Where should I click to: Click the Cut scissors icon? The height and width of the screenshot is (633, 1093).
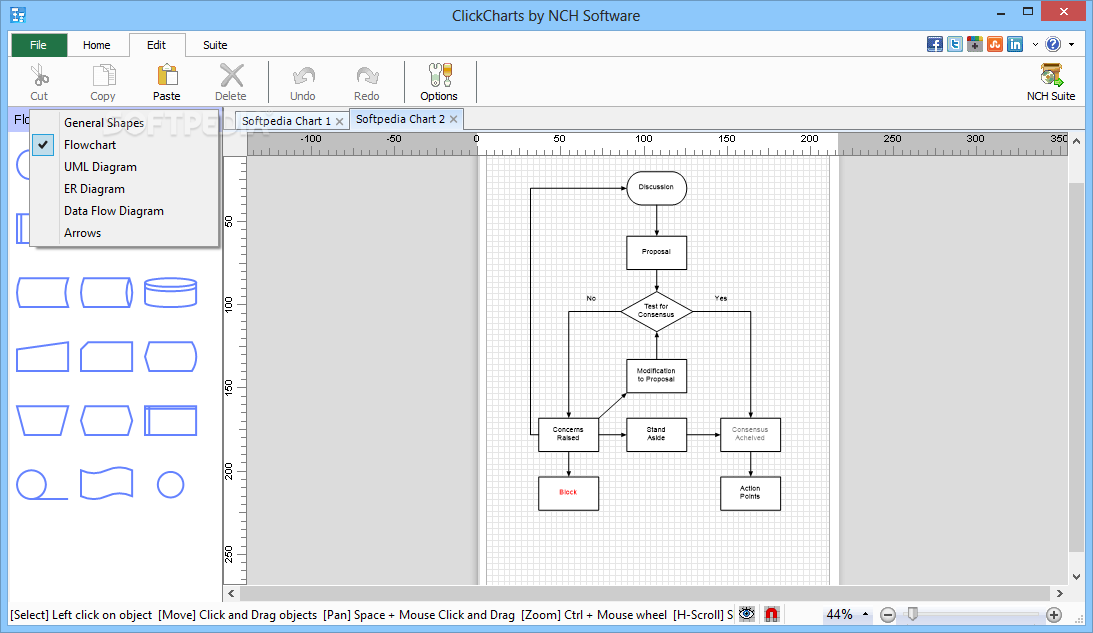(x=39, y=75)
